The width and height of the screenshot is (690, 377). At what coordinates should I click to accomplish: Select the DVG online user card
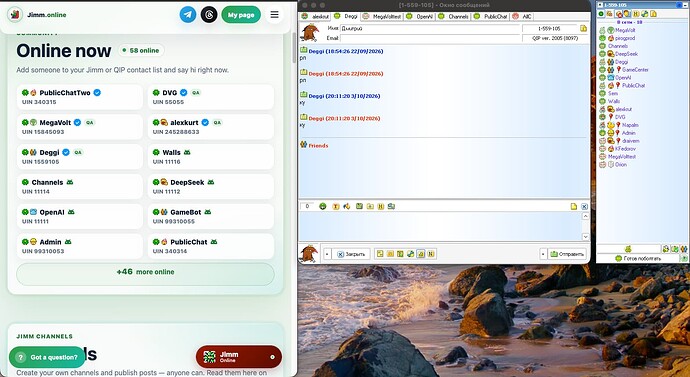[210, 97]
